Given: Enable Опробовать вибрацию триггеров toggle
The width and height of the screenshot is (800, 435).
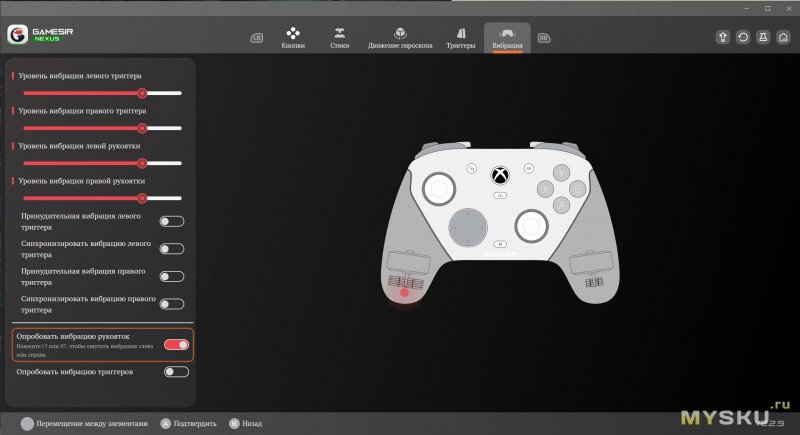Looking at the screenshot, I should [x=176, y=372].
